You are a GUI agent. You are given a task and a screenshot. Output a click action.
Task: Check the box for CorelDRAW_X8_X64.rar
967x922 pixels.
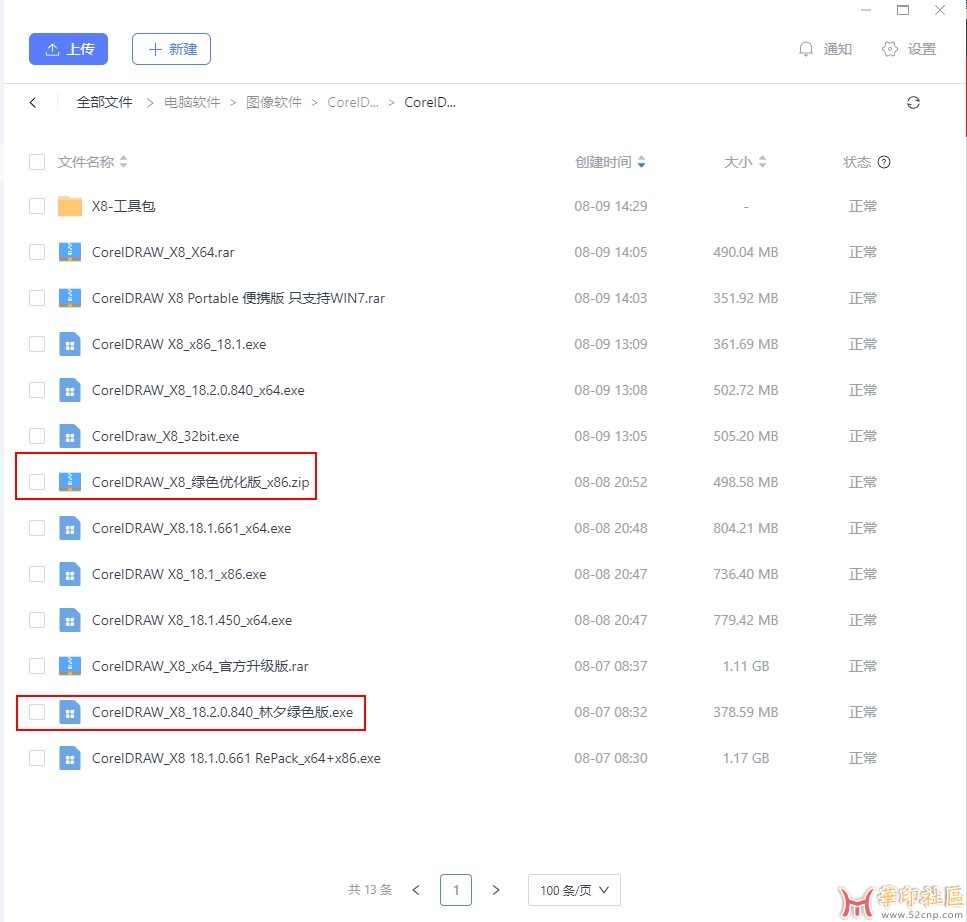(x=37, y=252)
